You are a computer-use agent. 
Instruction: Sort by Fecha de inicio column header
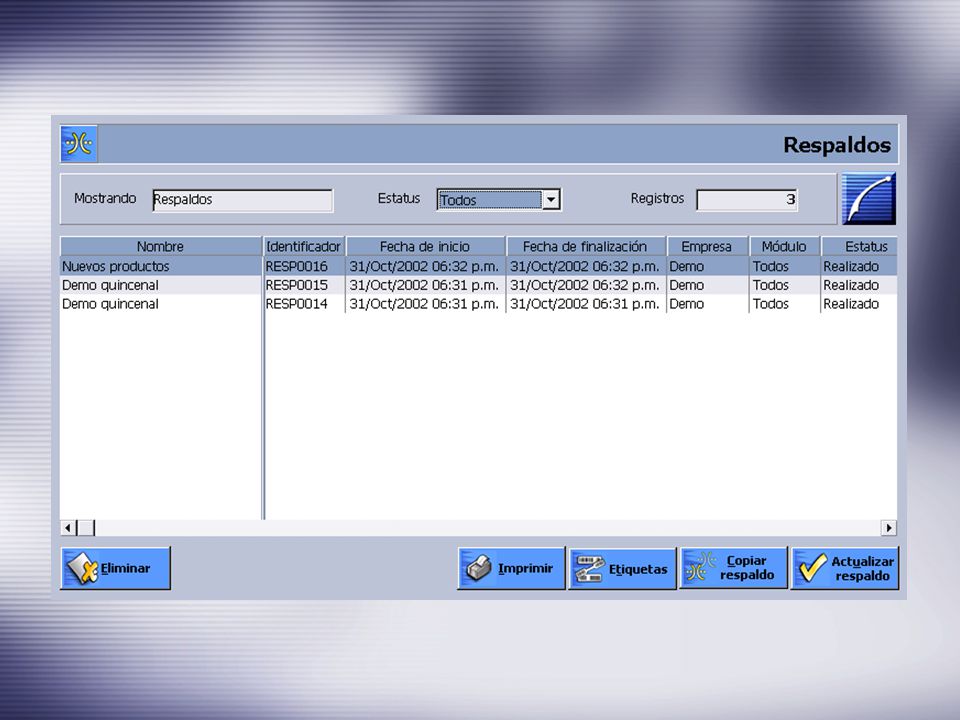point(425,246)
